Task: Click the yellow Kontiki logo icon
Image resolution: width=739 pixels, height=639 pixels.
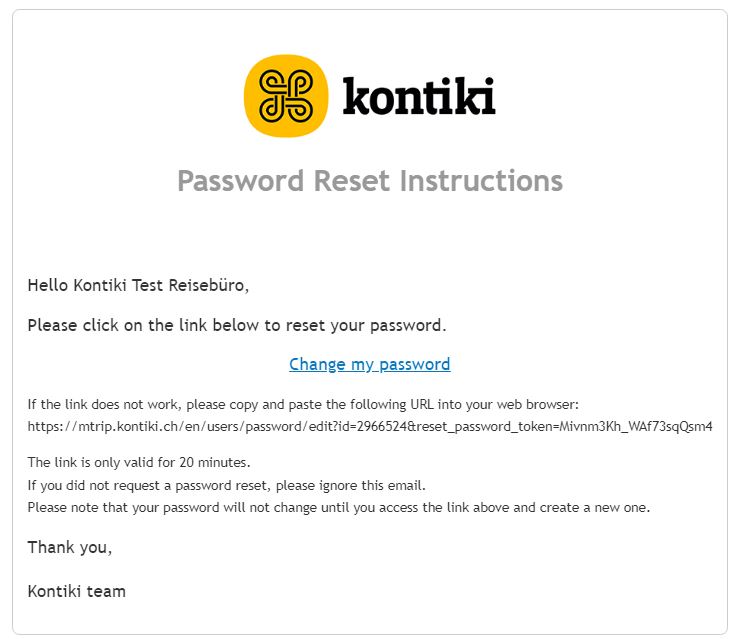Action: pyautogui.click(x=285, y=96)
